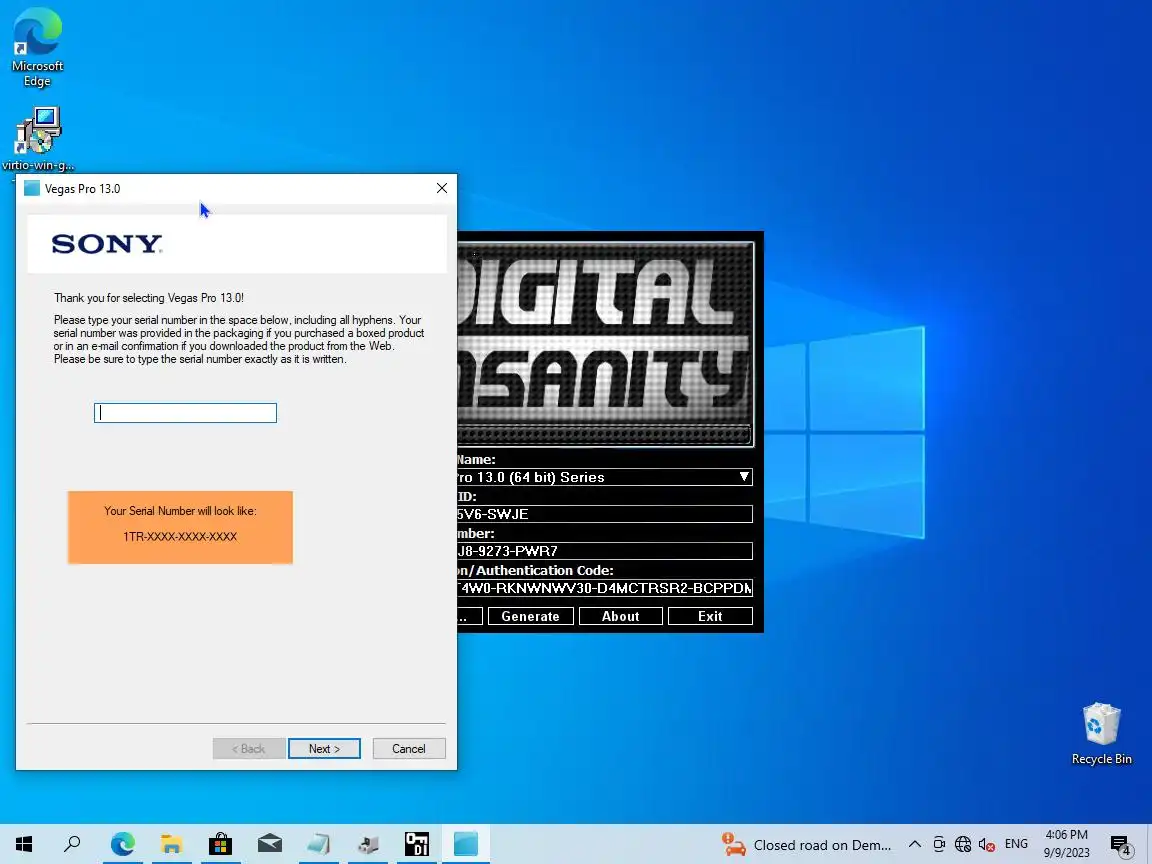
Task: Select the keygen serial number field
Action: point(604,551)
